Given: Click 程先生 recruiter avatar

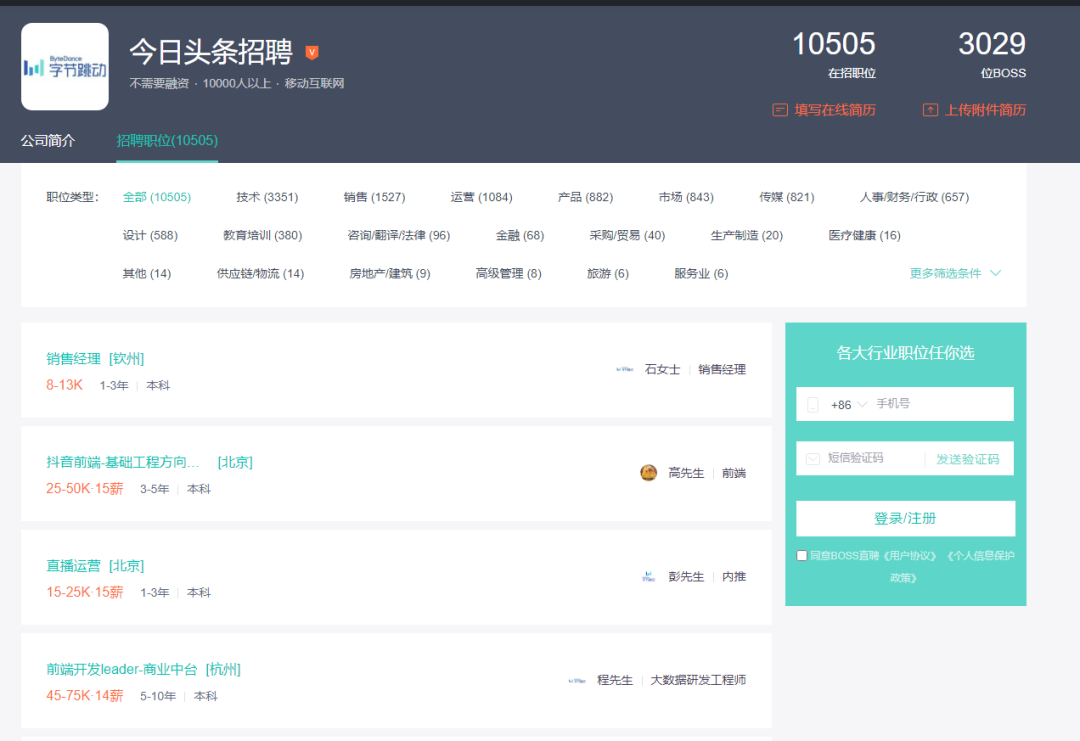Looking at the screenshot, I should (x=577, y=680).
